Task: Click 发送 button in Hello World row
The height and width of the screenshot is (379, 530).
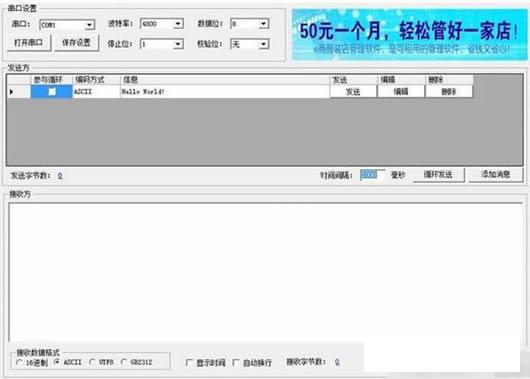Action: pos(353,92)
